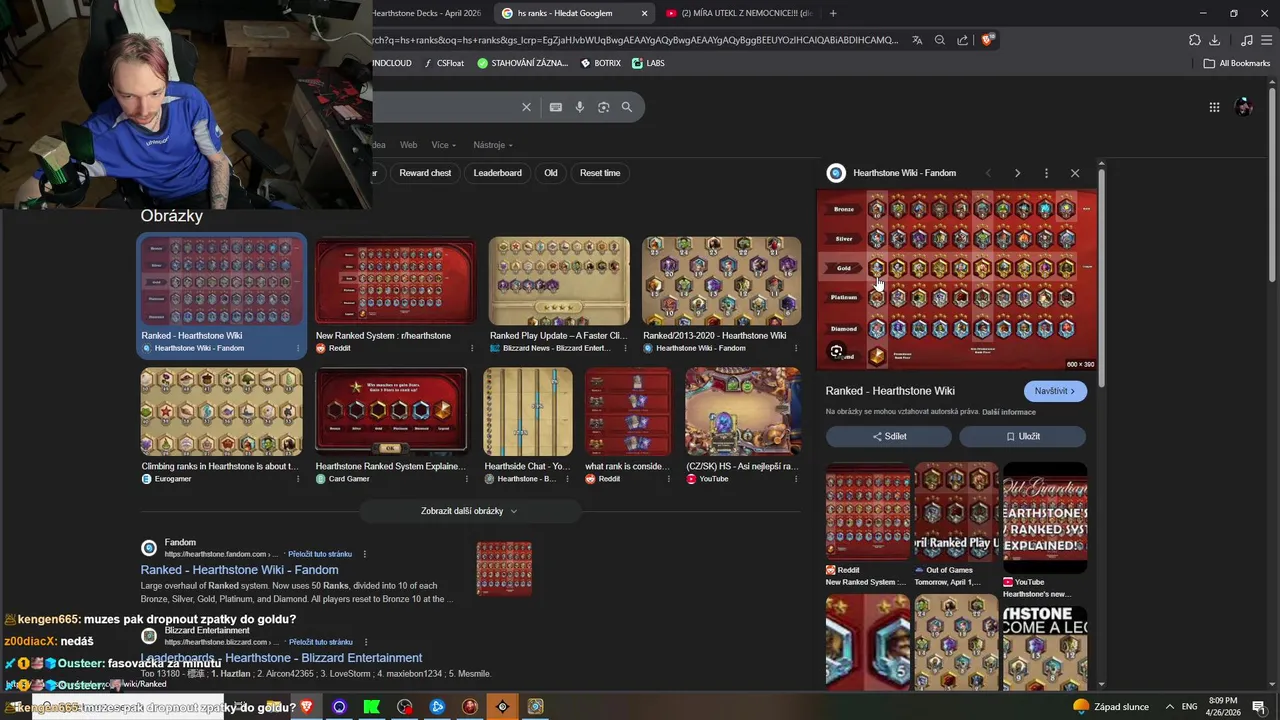Select the Leaderboard filter chip

(498, 173)
